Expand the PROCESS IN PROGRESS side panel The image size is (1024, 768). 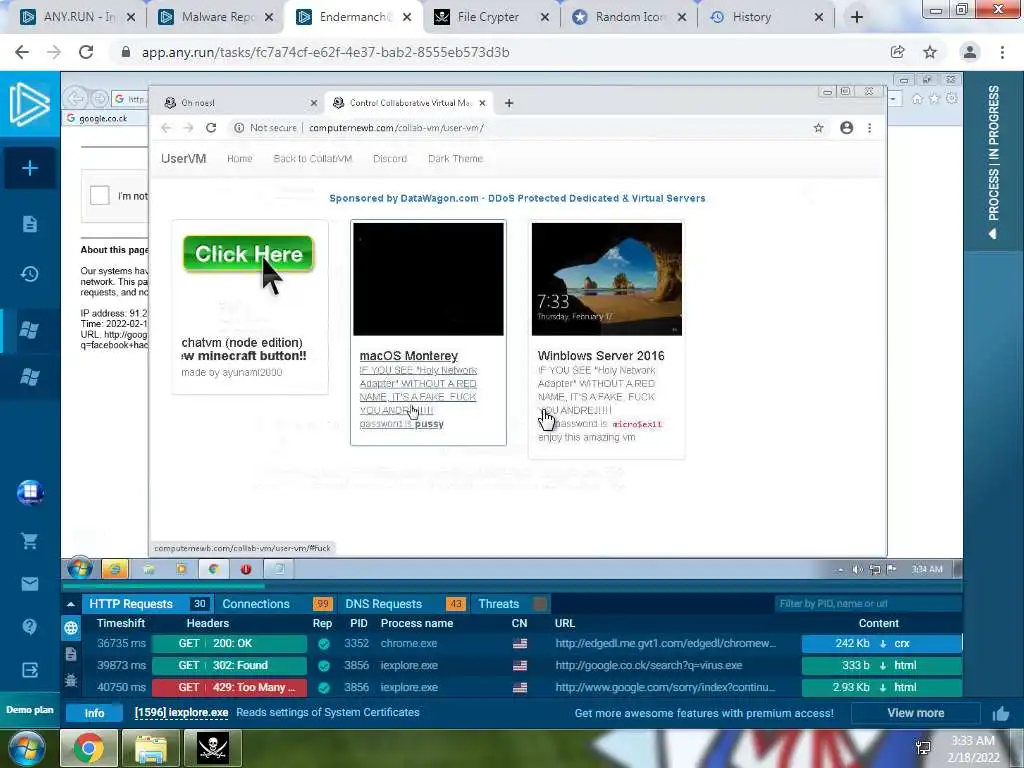click(993, 160)
